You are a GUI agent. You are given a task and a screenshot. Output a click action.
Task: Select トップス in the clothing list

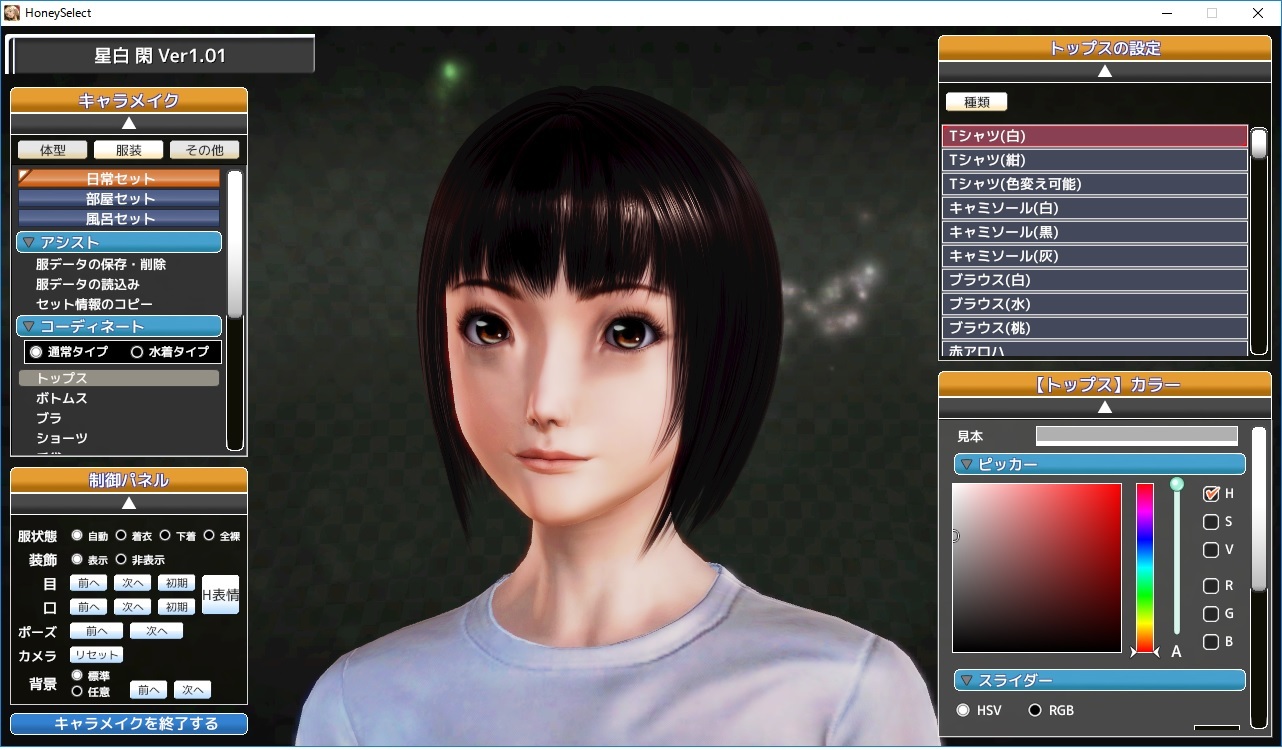(119, 378)
